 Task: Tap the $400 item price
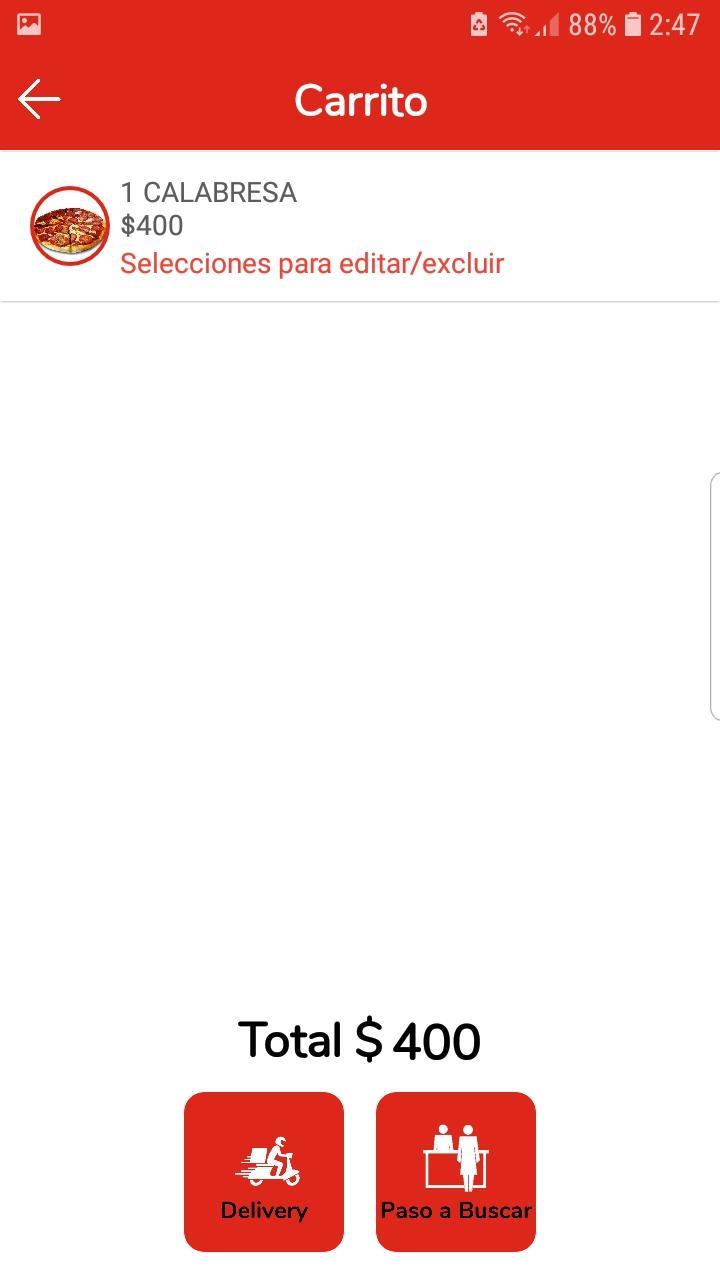click(x=152, y=225)
